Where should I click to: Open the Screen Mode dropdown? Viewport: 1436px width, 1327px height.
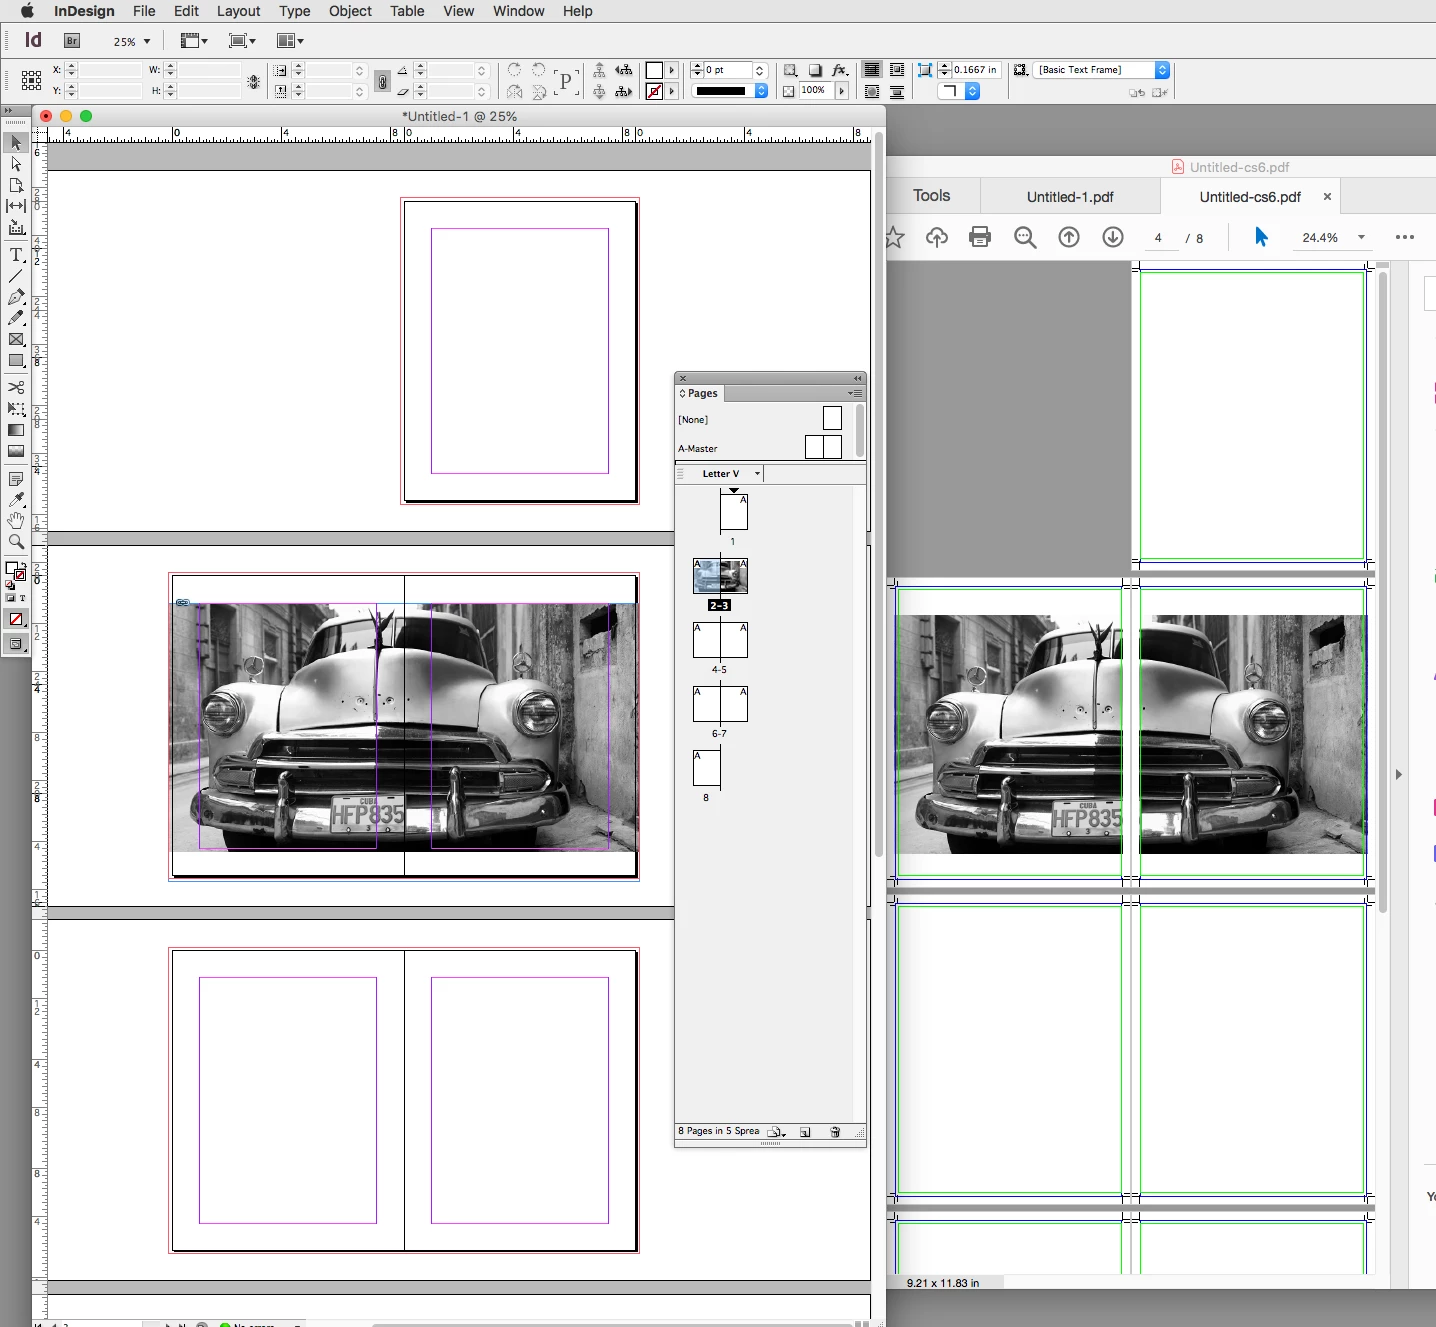tap(242, 41)
